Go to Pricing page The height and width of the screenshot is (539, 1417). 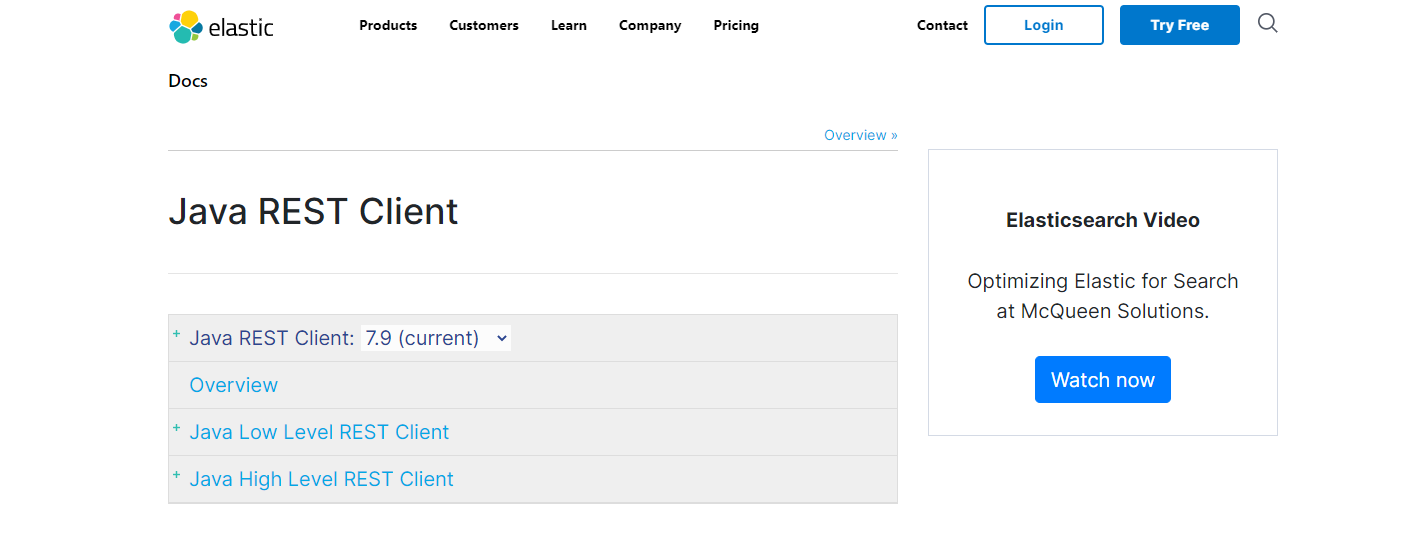click(736, 25)
